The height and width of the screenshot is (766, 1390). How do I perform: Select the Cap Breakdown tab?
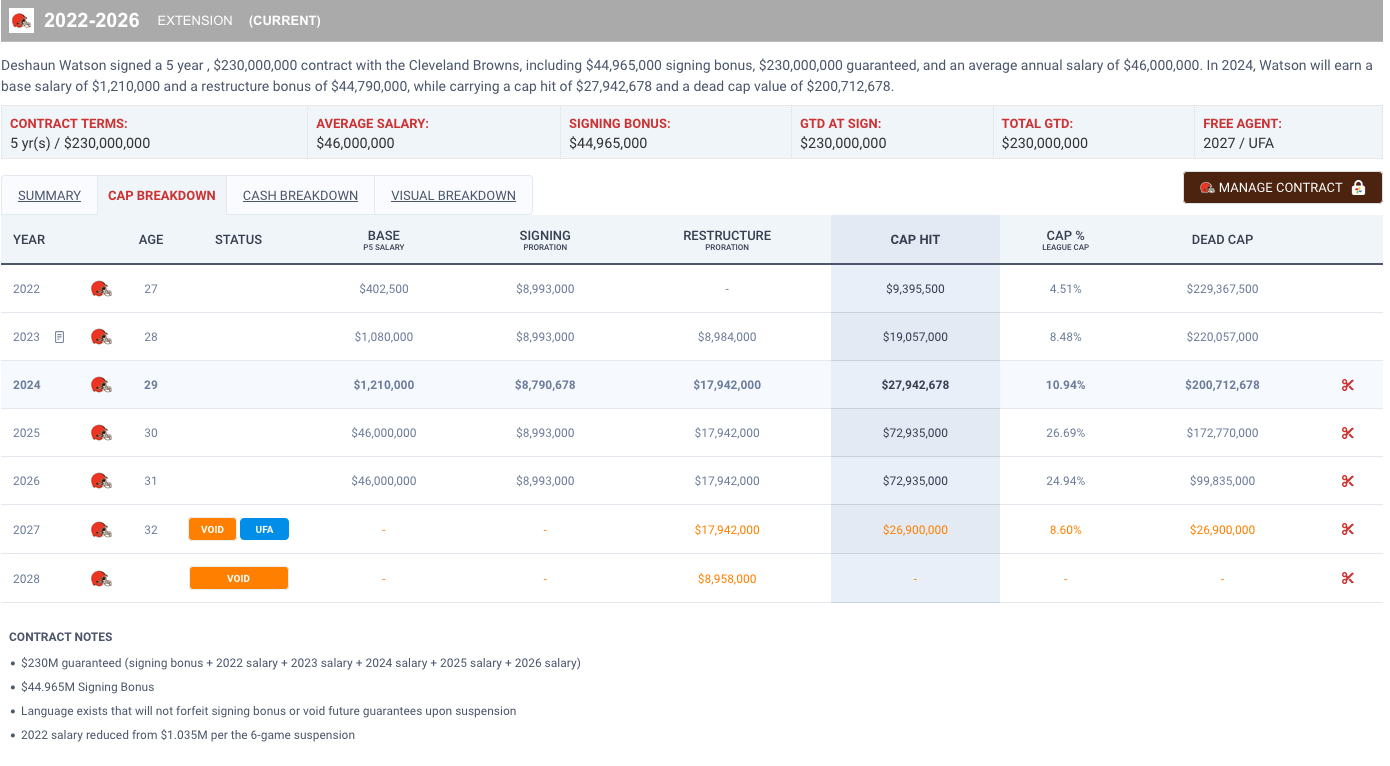(162, 195)
